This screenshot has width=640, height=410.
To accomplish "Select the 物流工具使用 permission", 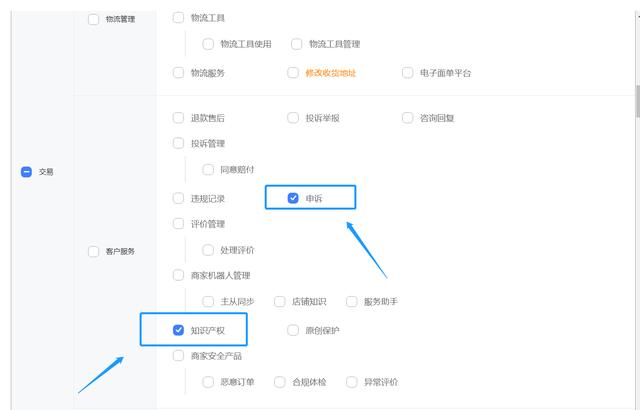I will [x=208, y=44].
